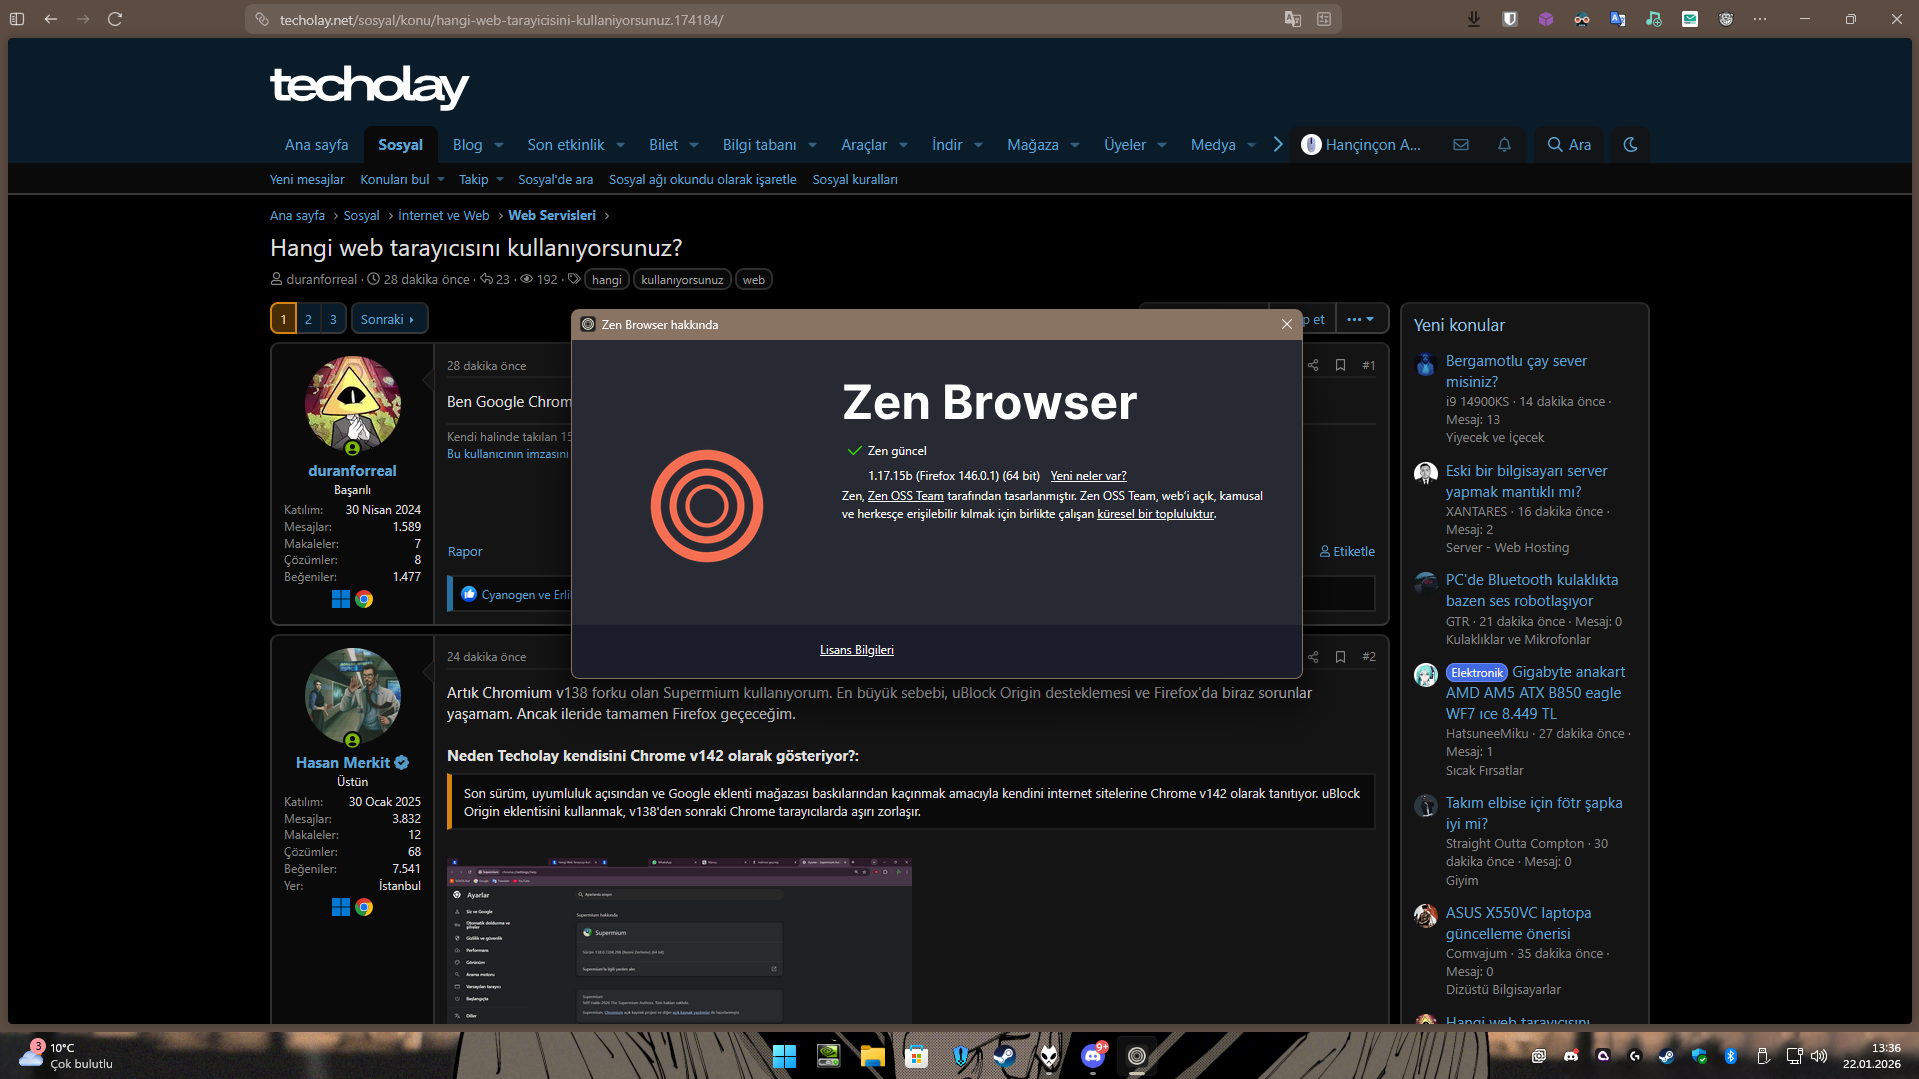
Task: Expand the Bilgi tabanı dropdown arrow
Action: point(812,145)
